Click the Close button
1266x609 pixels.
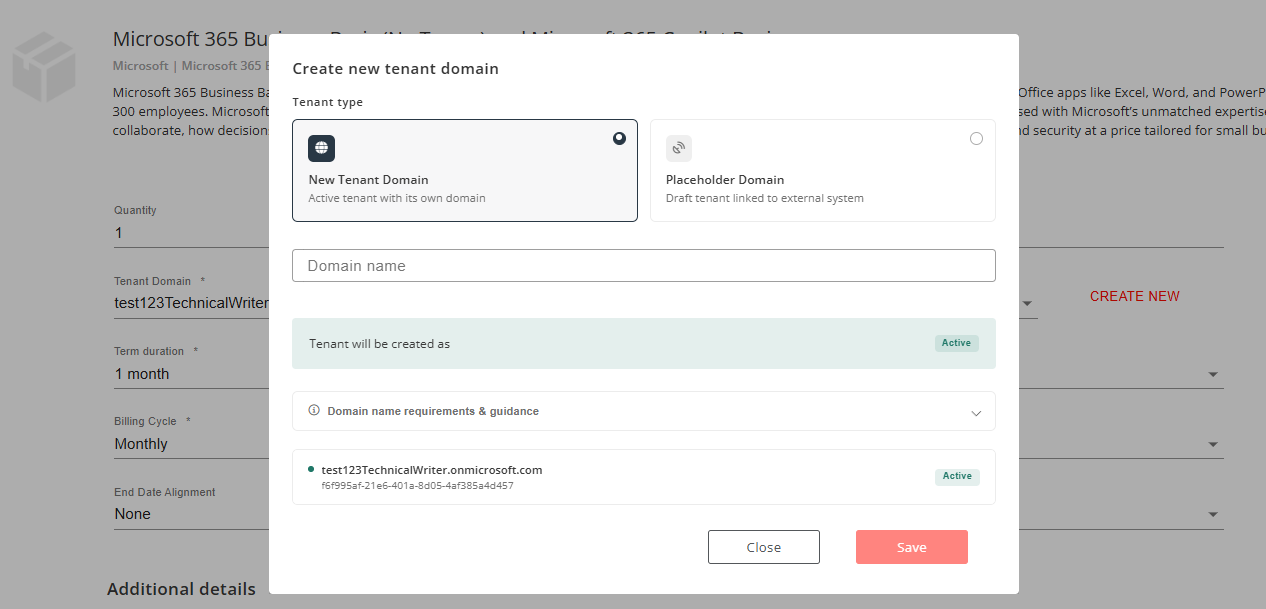pos(763,547)
